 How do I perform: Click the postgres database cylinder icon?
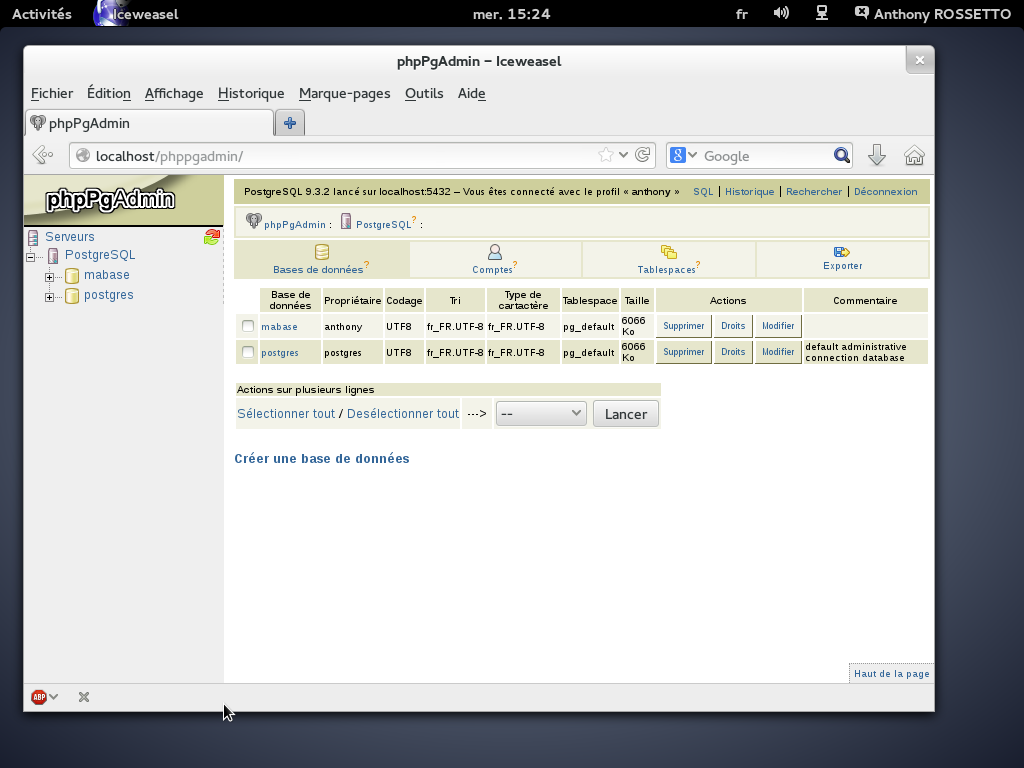coord(72,296)
